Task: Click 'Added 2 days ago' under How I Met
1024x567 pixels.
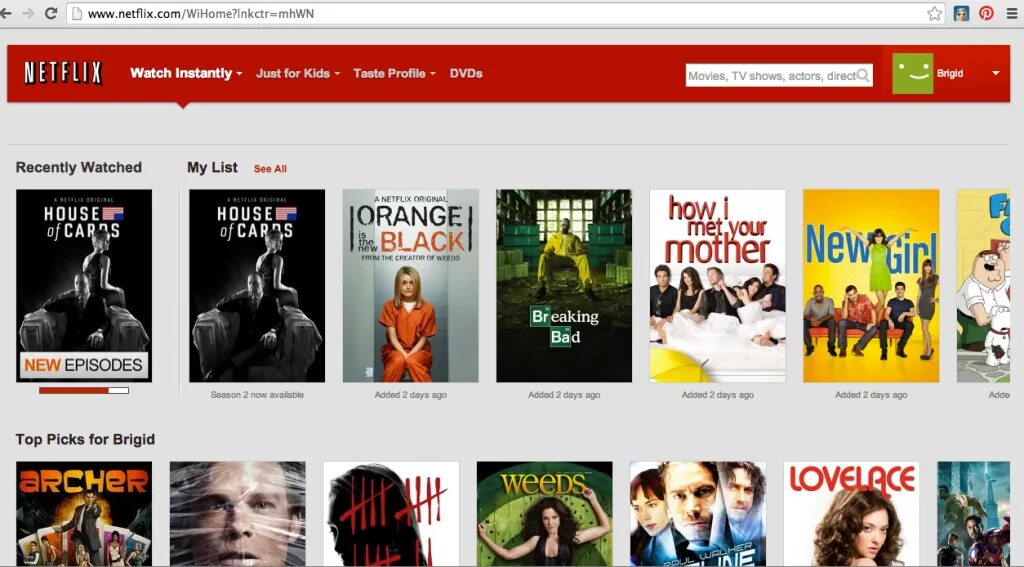Action: coord(718,395)
